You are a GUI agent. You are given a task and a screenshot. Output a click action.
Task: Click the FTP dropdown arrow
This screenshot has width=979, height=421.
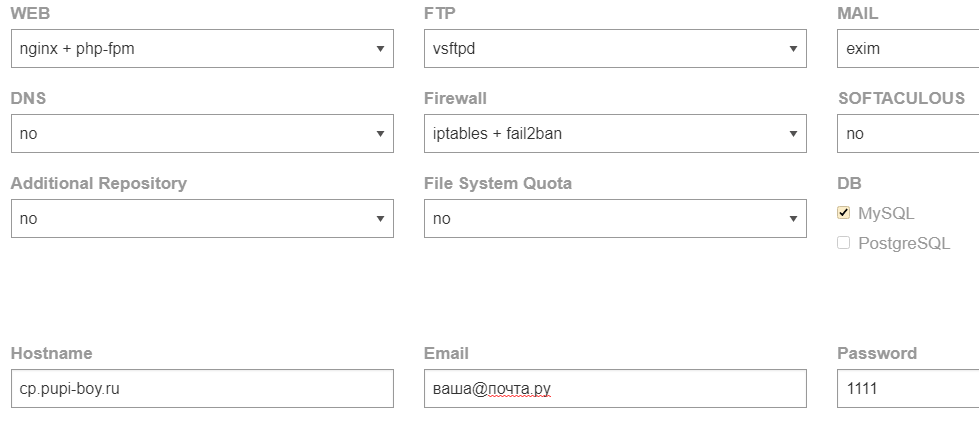tap(793, 48)
